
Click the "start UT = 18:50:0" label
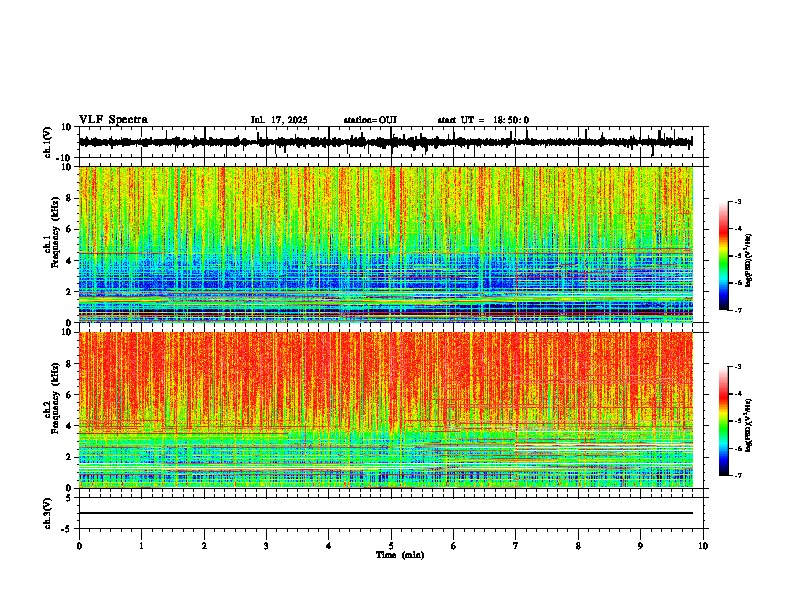[x=483, y=120]
